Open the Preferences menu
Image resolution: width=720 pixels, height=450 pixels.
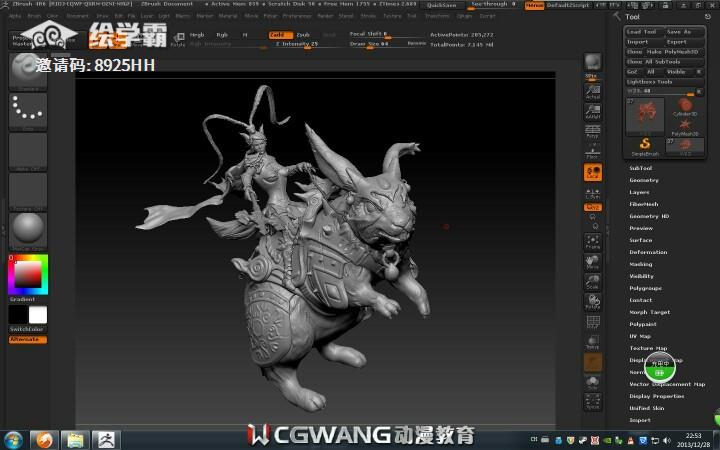point(297,16)
